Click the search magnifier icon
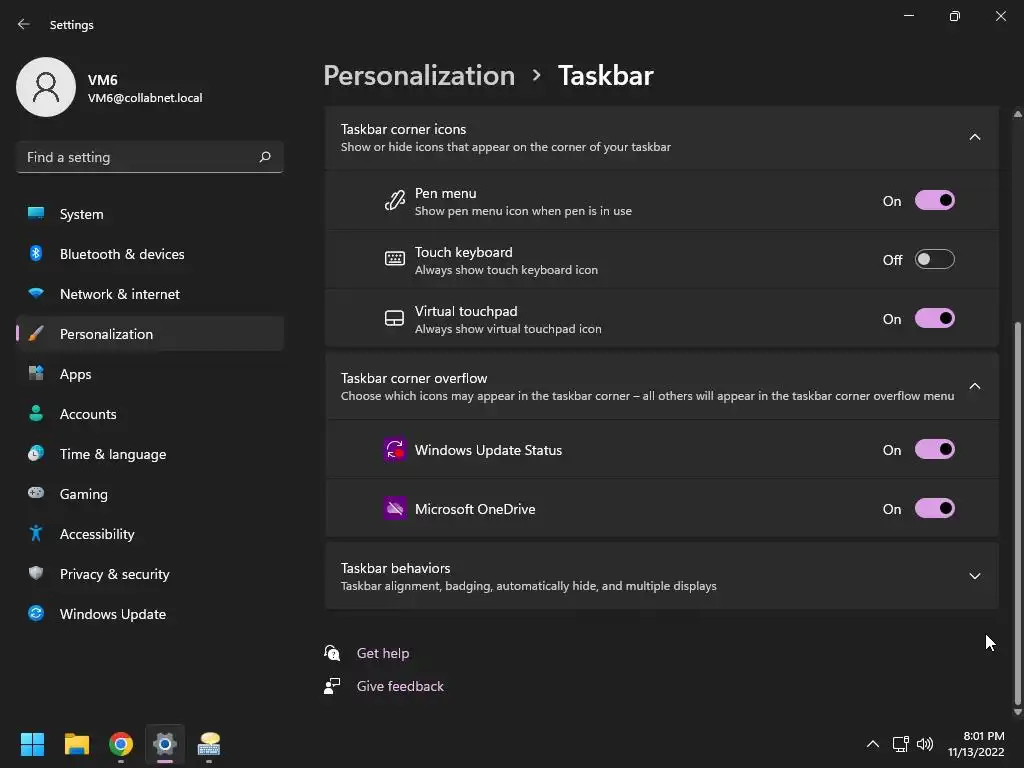The width and height of the screenshot is (1024, 768). [265, 157]
